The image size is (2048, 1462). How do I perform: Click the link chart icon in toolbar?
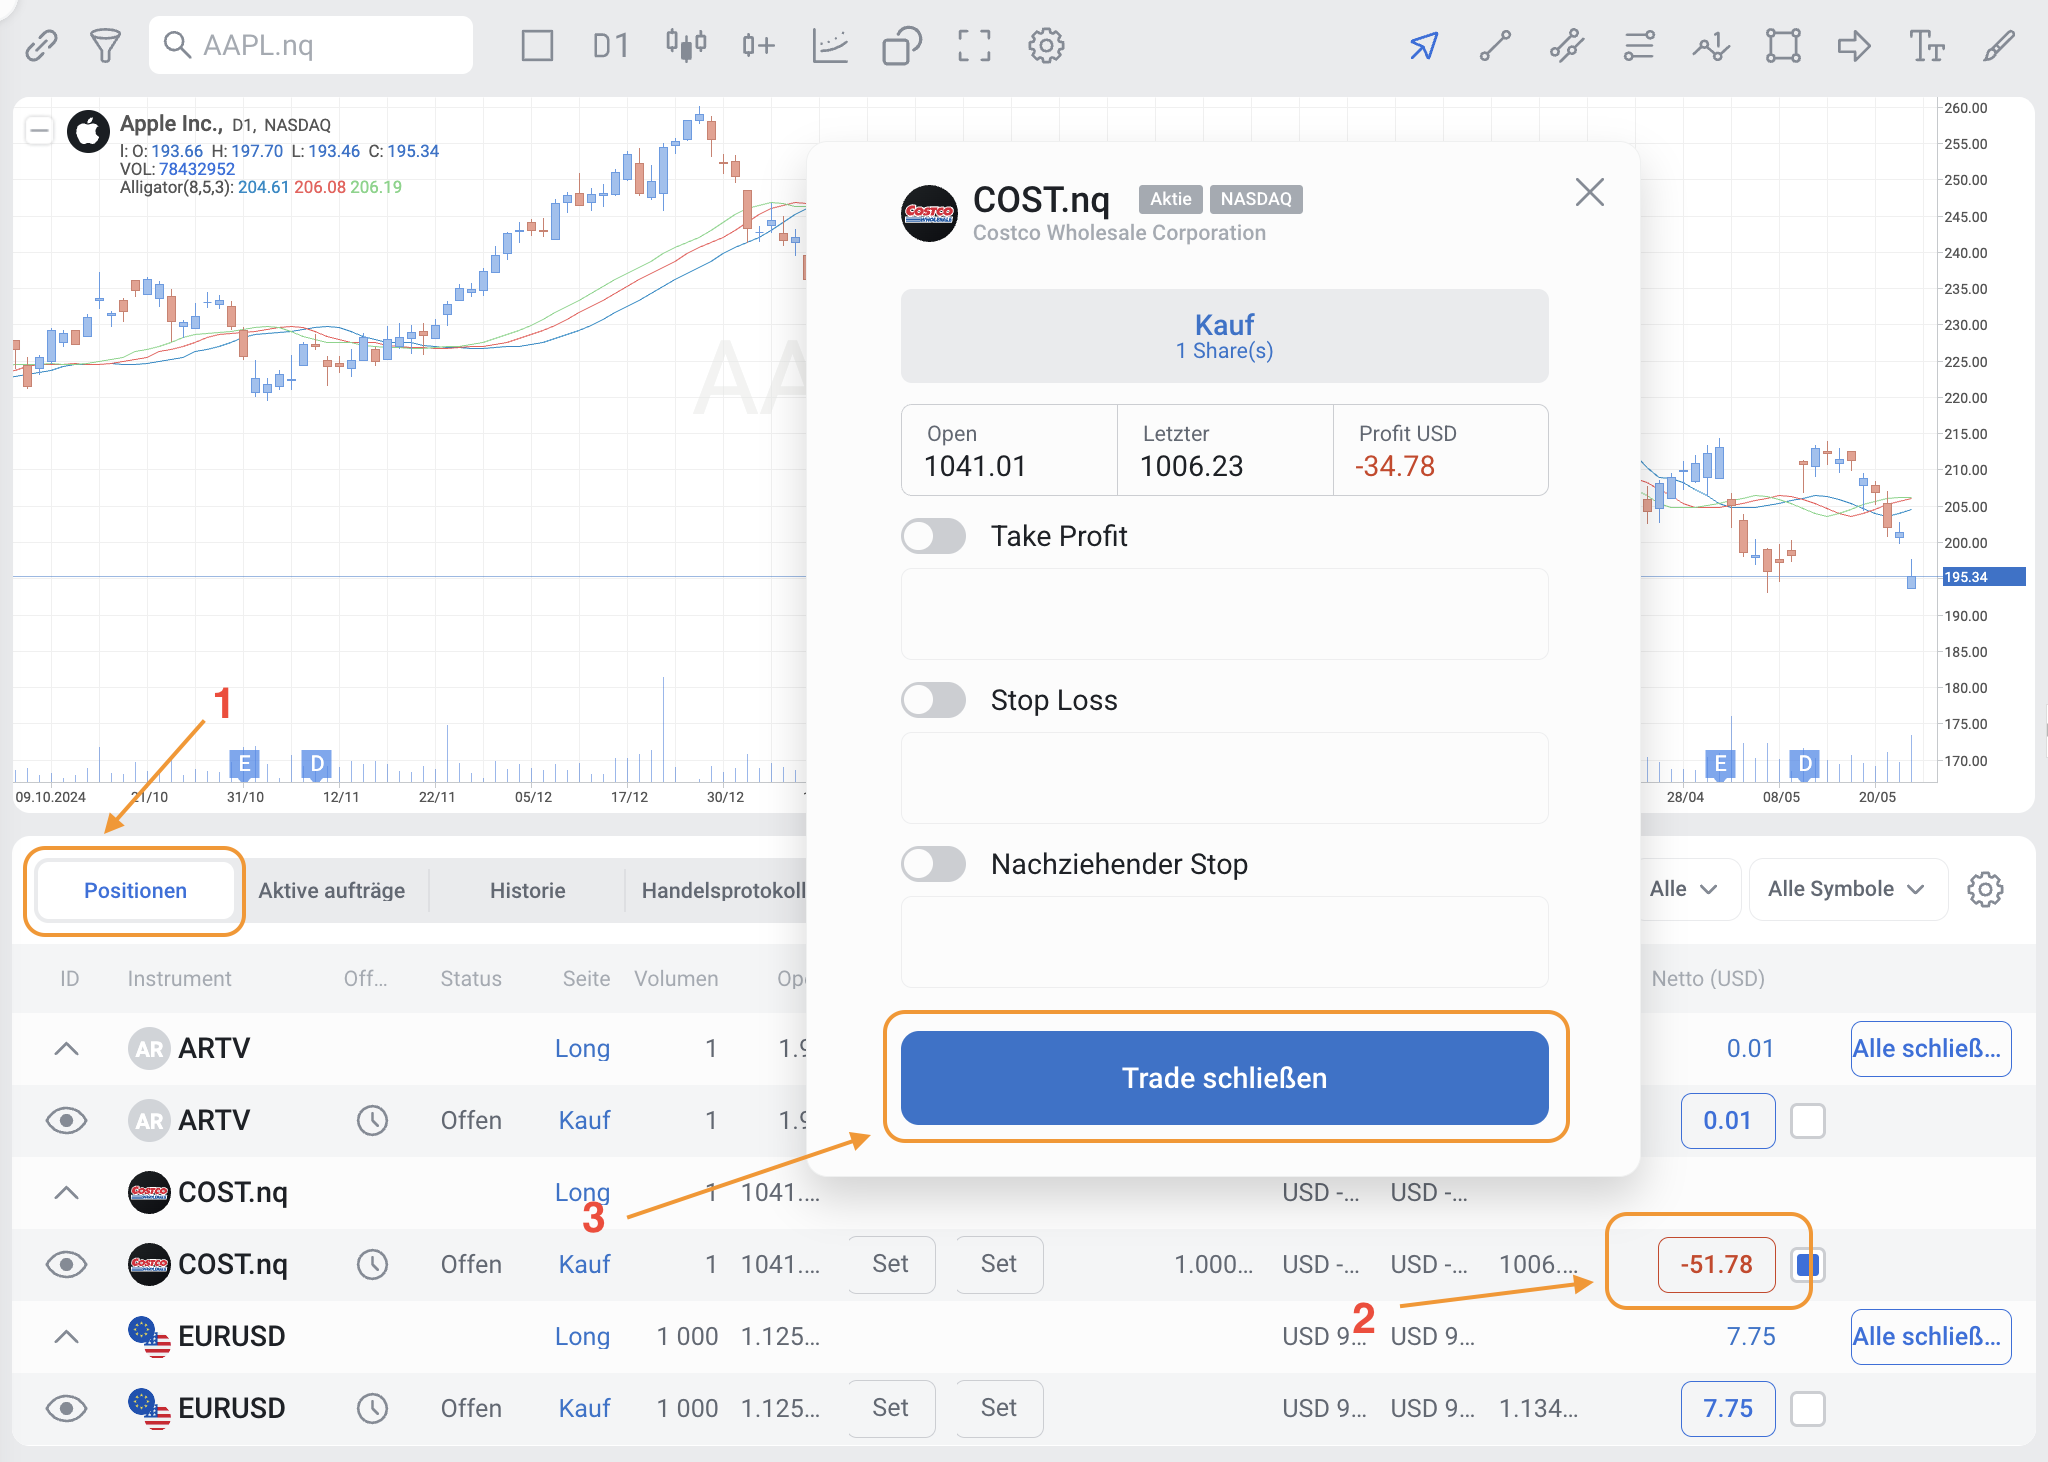pyautogui.click(x=41, y=46)
